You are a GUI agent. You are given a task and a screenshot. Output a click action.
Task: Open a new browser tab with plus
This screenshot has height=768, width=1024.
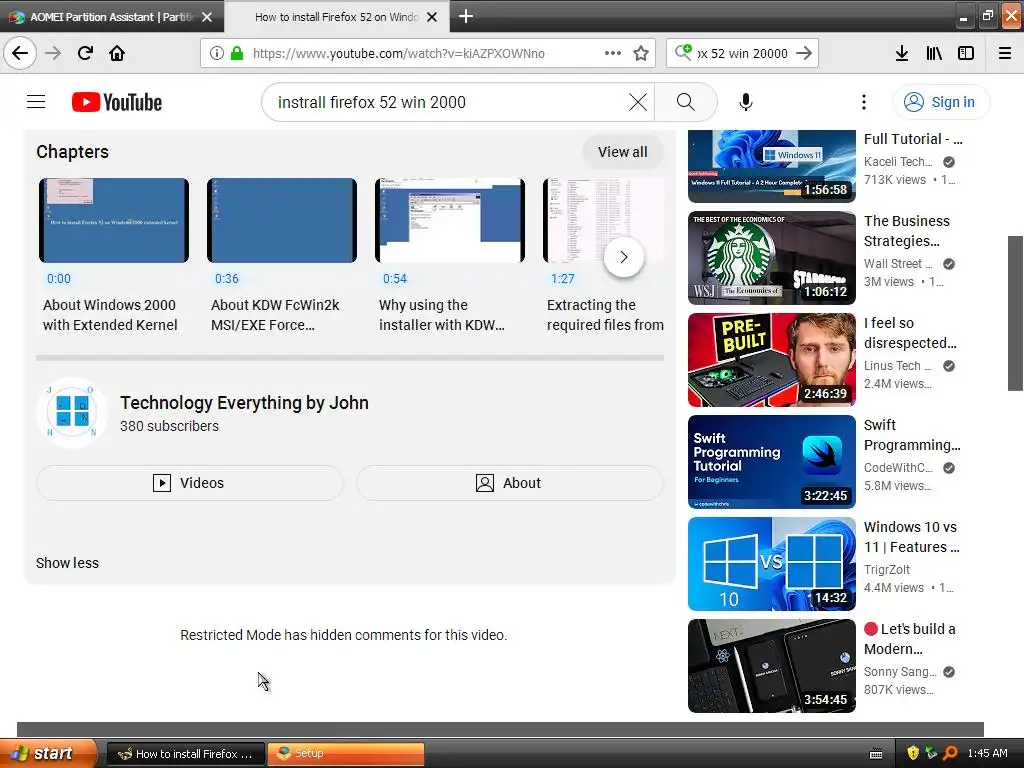[x=466, y=16]
